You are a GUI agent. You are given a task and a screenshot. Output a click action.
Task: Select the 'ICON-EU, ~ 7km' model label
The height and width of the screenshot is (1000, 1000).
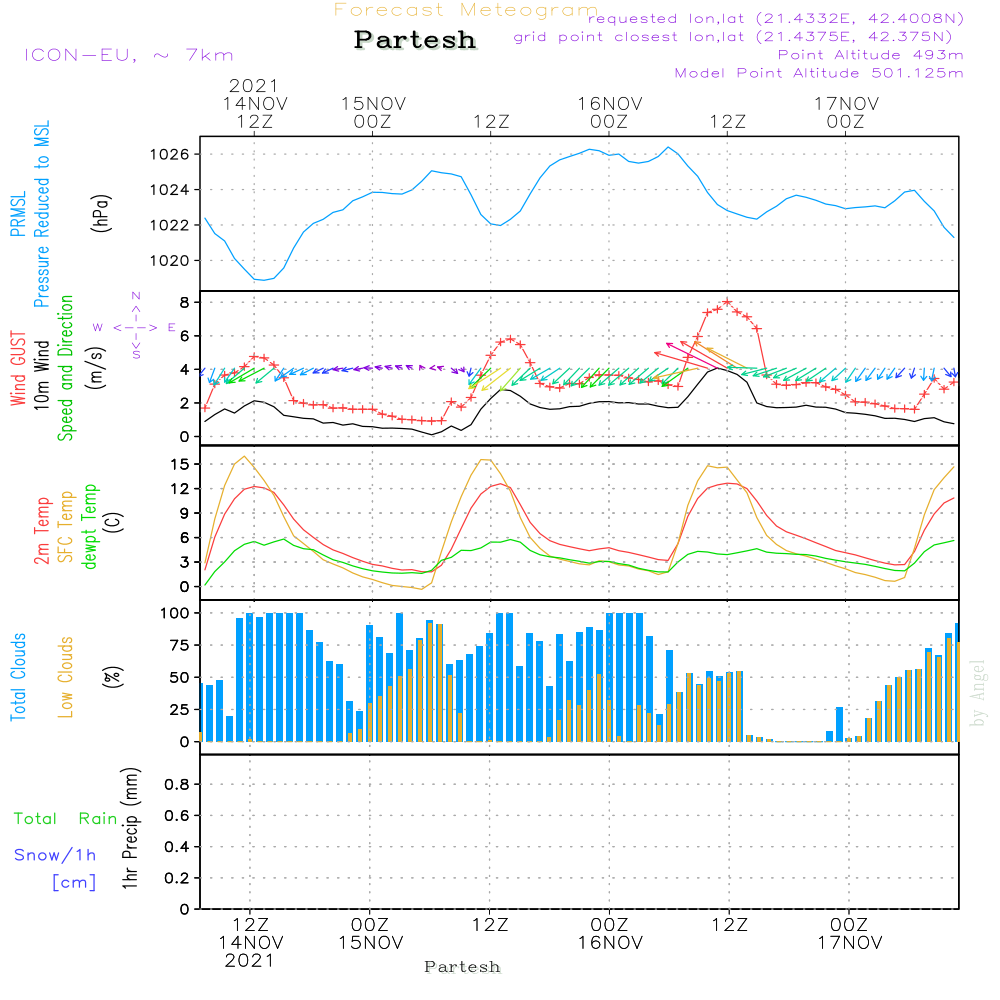coord(129,55)
